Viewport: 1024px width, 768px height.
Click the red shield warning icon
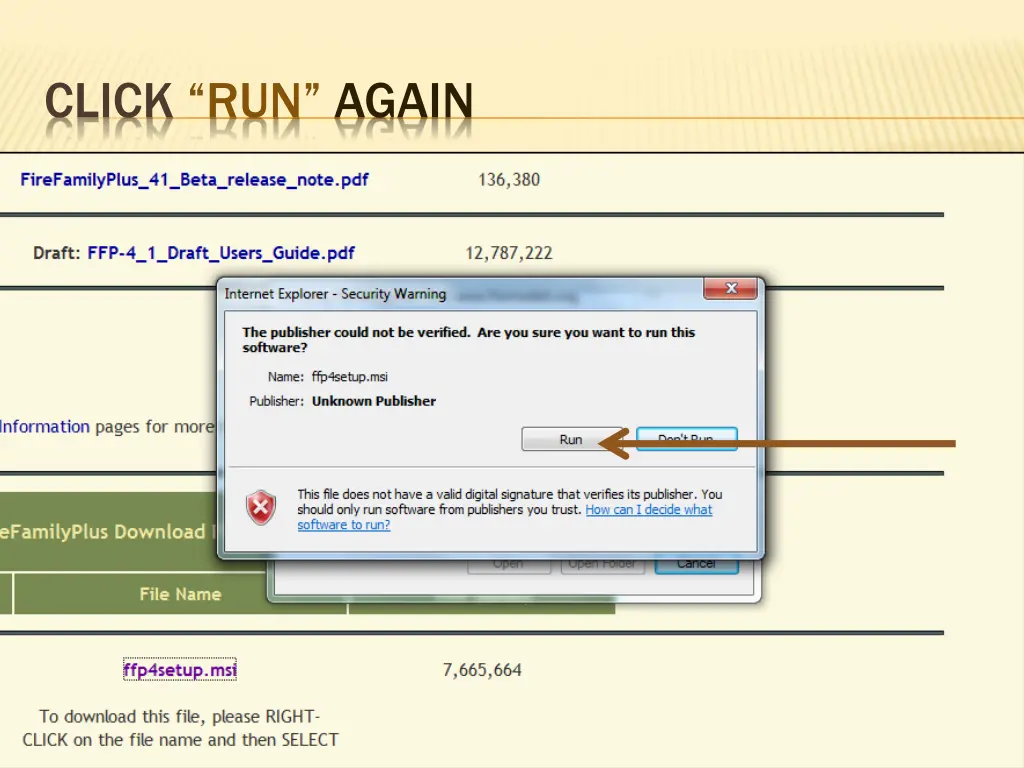pyautogui.click(x=260, y=508)
